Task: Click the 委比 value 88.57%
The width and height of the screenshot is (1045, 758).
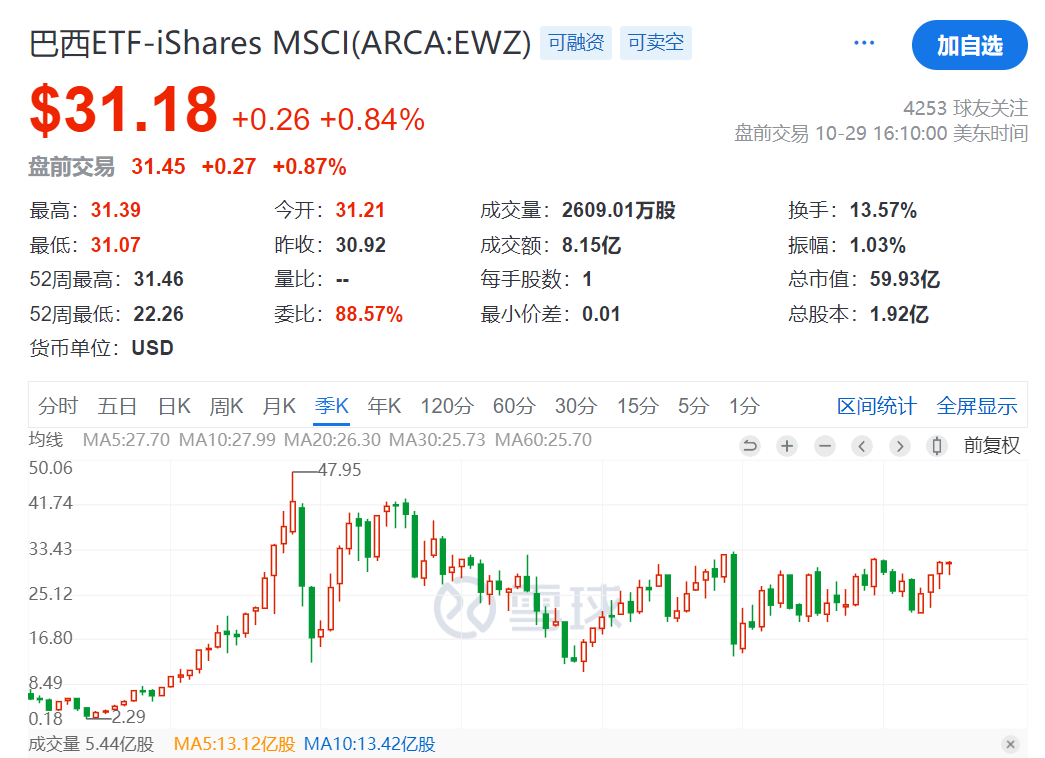Action: pyautogui.click(x=369, y=314)
